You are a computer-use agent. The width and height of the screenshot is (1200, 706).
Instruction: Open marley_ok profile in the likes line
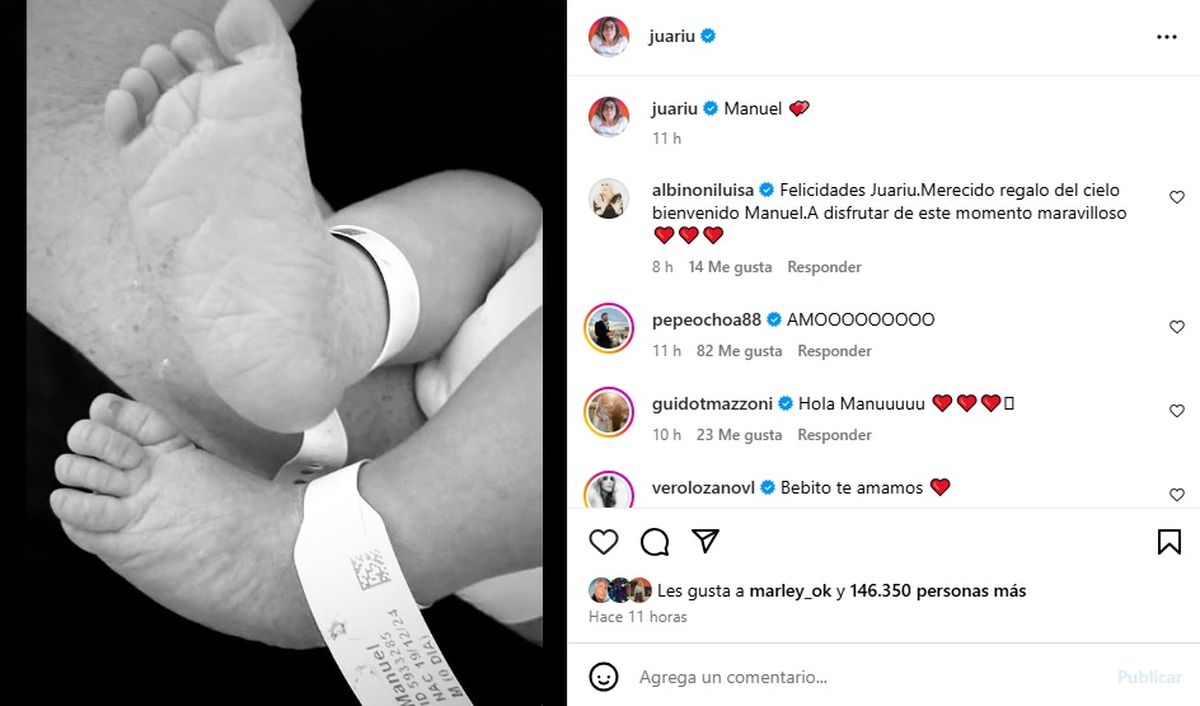790,591
